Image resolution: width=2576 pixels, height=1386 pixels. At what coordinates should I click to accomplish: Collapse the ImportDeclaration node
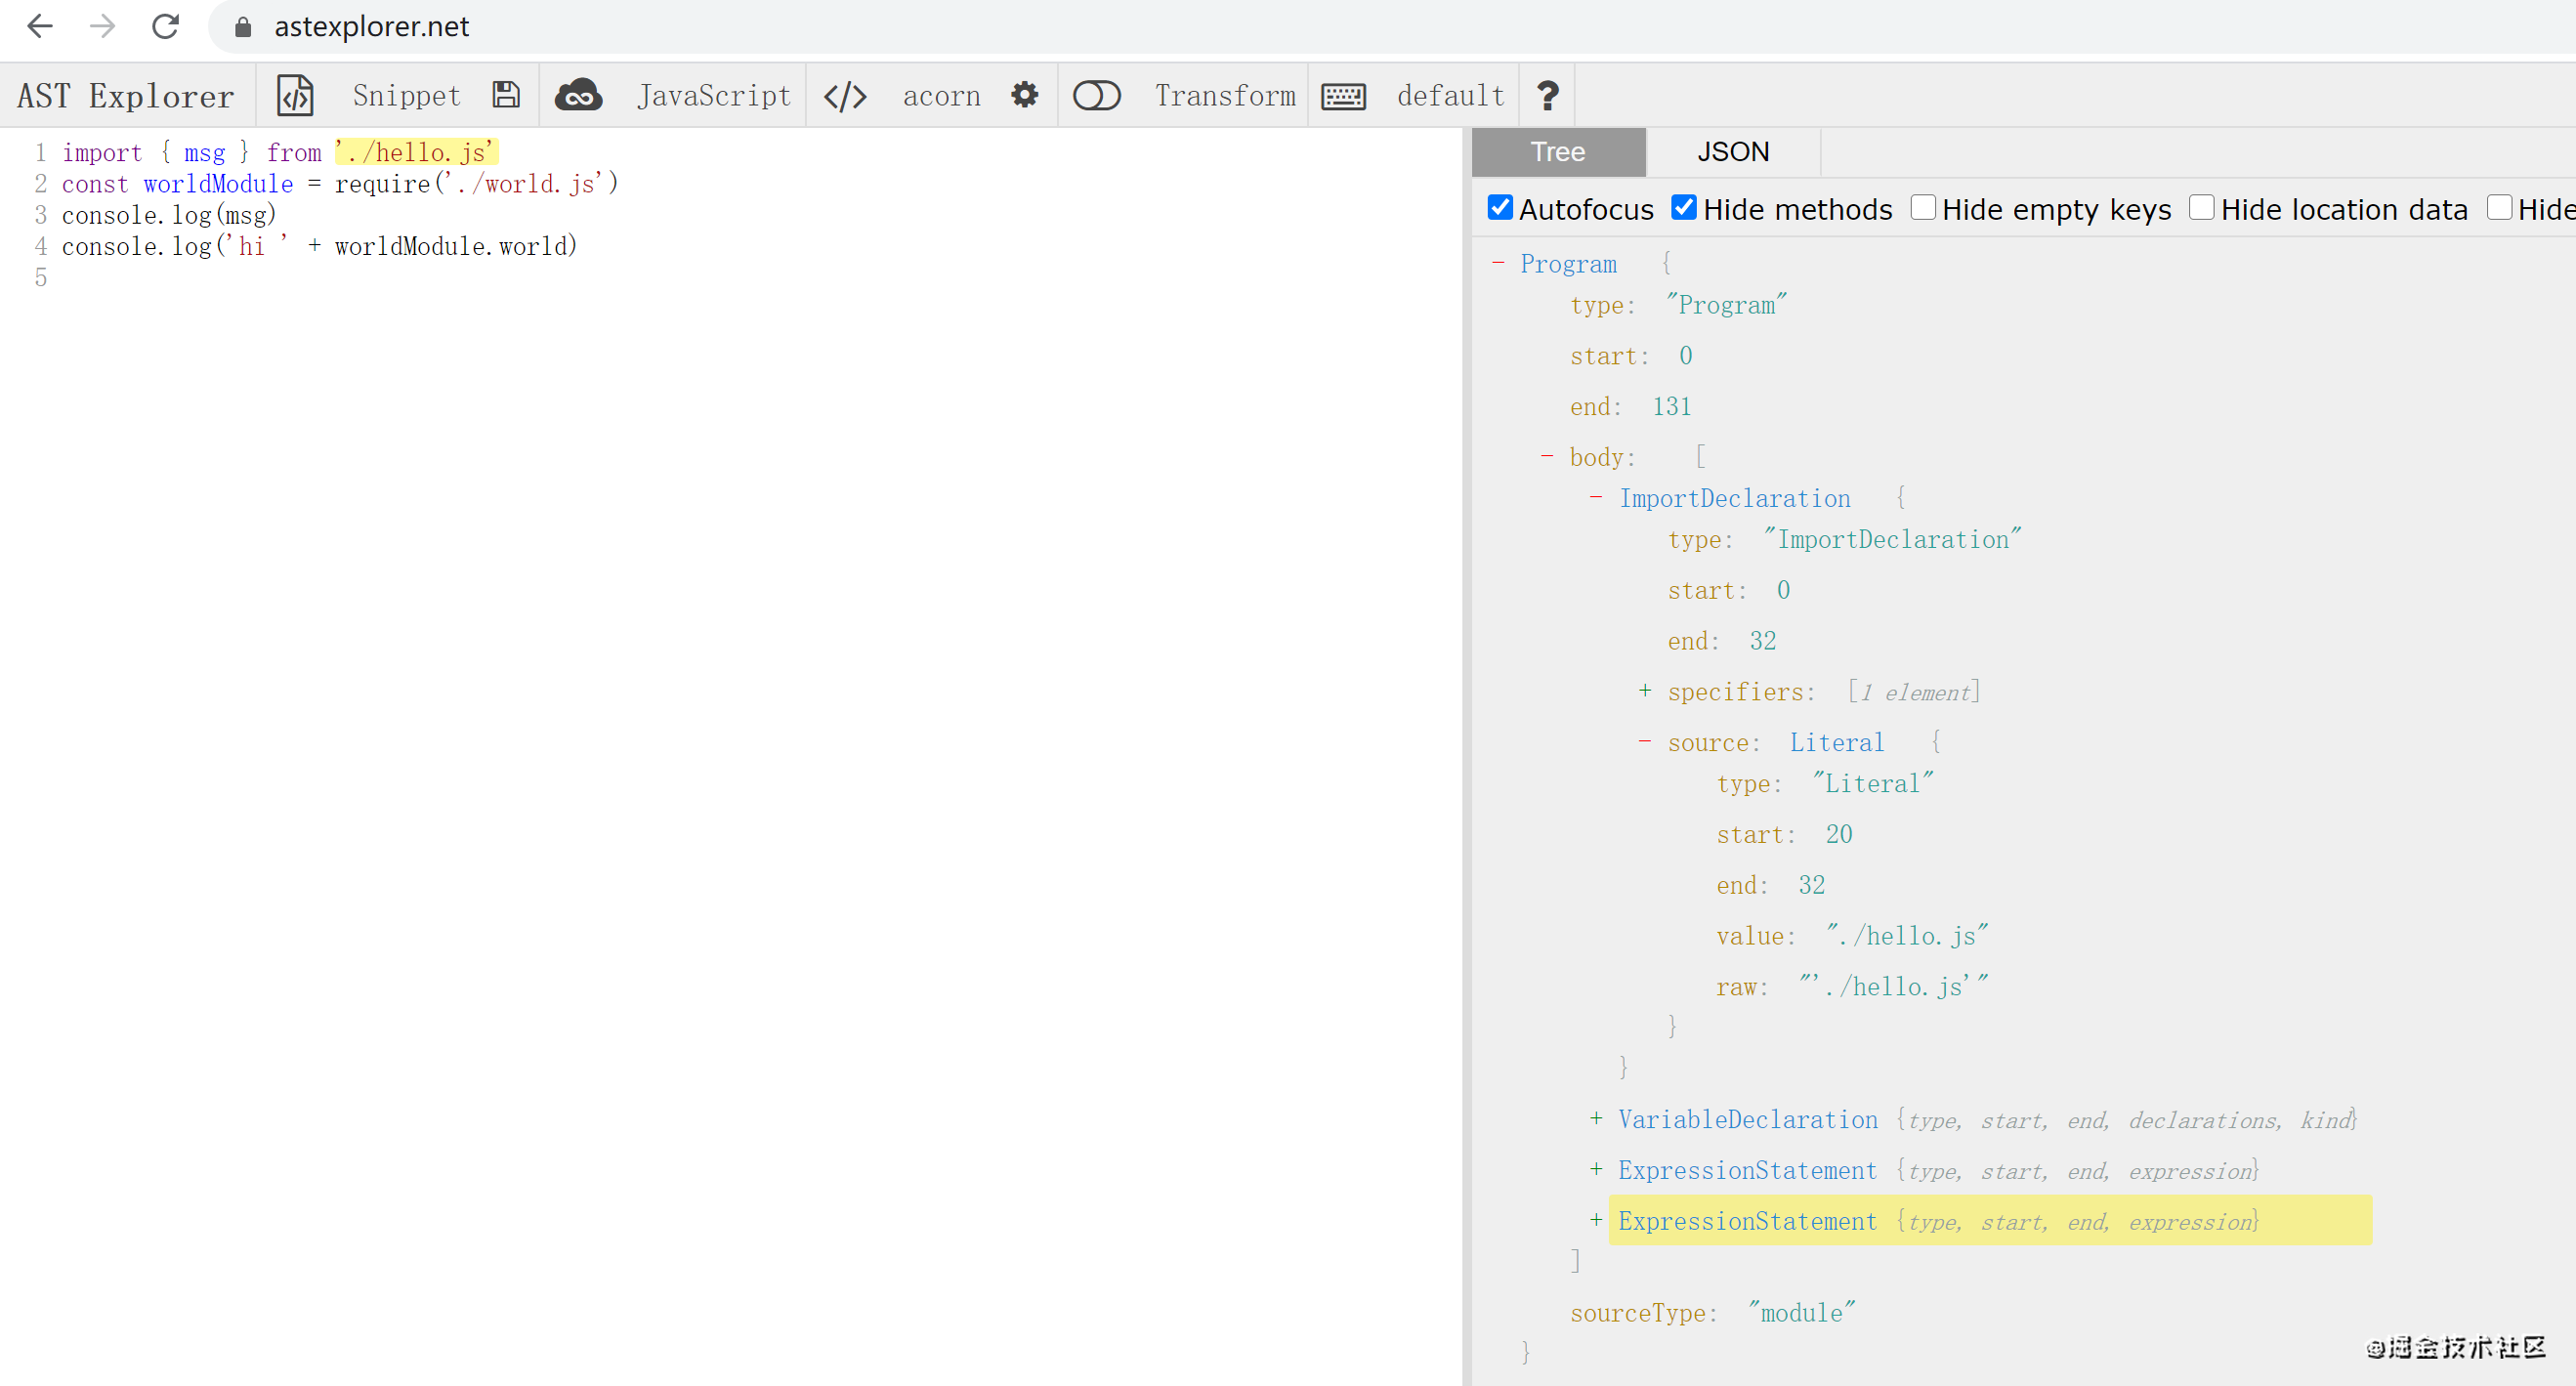tap(1596, 498)
